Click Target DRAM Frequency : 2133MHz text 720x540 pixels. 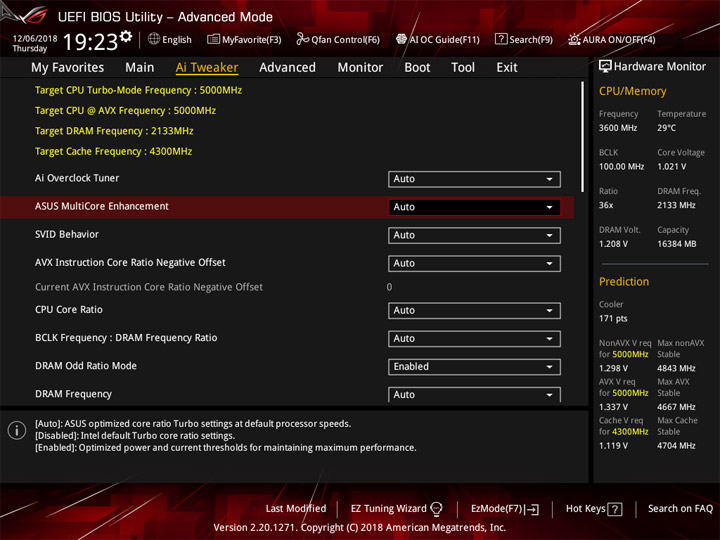click(x=114, y=131)
